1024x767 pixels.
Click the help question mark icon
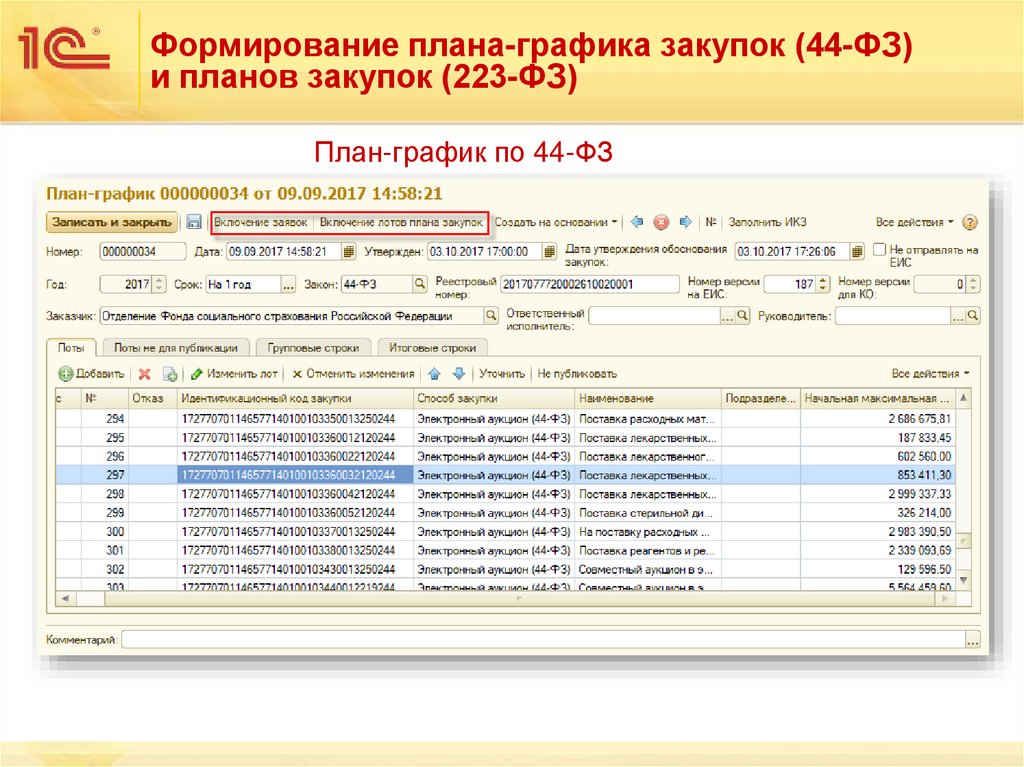tap(969, 220)
